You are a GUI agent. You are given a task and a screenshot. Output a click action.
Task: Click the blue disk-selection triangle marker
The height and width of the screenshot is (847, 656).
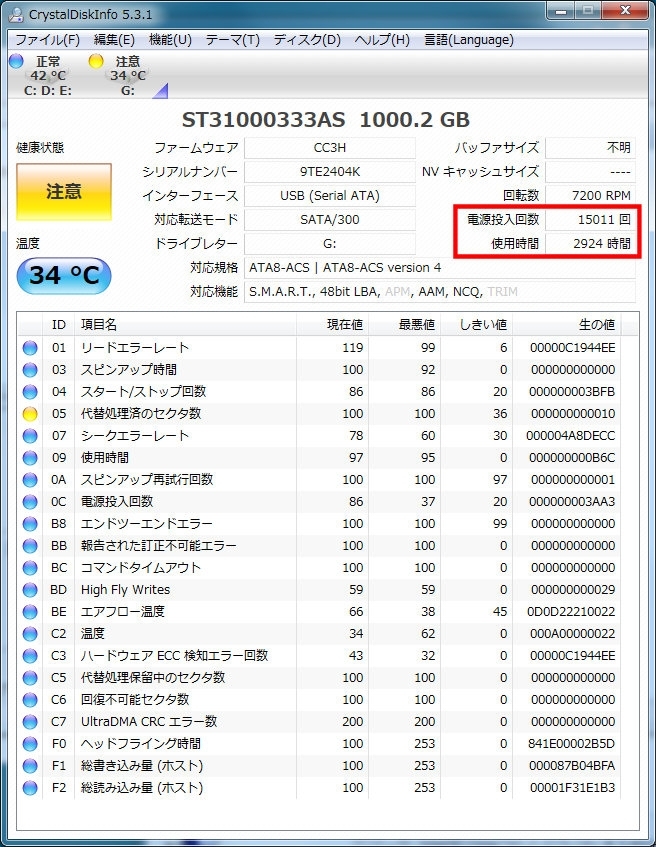pyautogui.click(x=160, y=91)
